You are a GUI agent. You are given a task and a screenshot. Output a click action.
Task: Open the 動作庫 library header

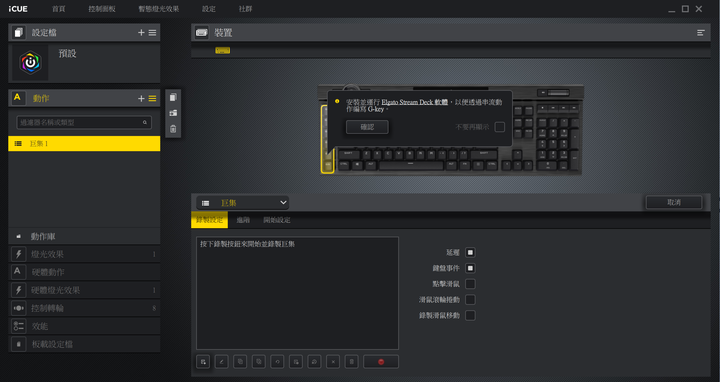tap(84, 236)
